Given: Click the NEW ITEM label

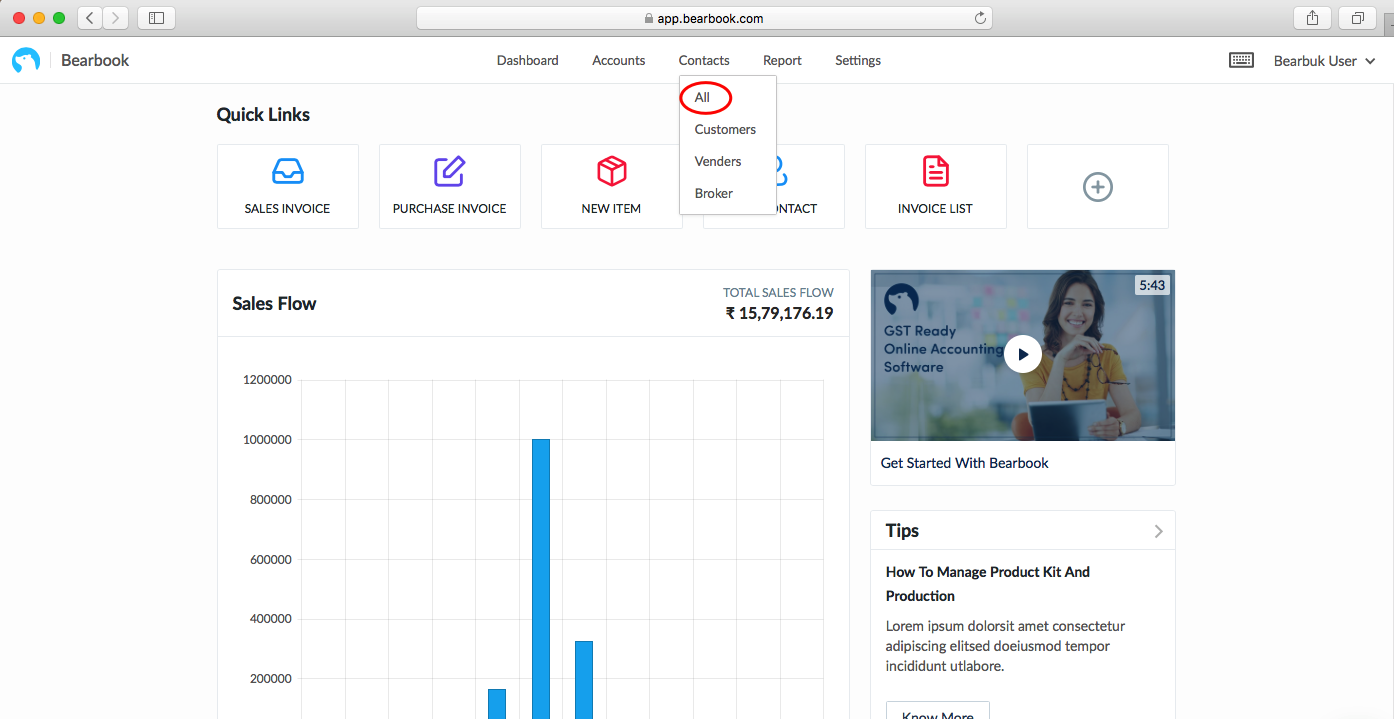Looking at the screenshot, I should click(x=611, y=209).
